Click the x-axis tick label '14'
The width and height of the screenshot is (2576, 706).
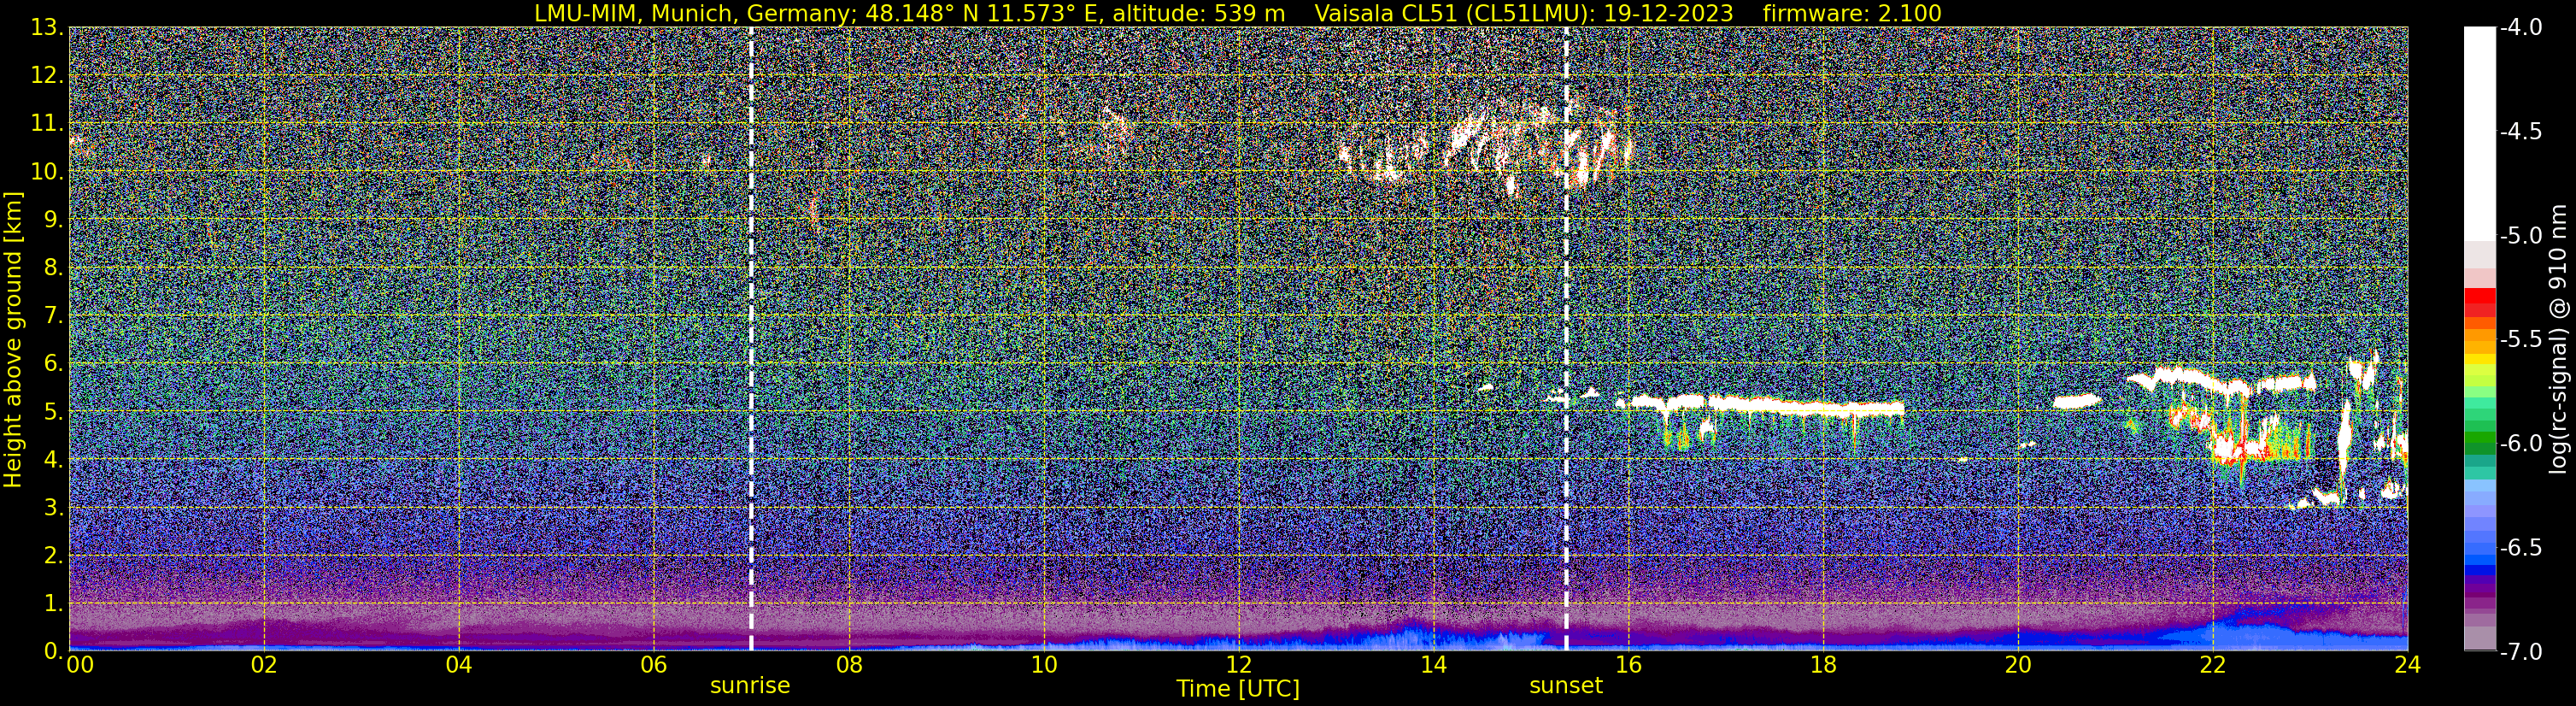click(1434, 664)
